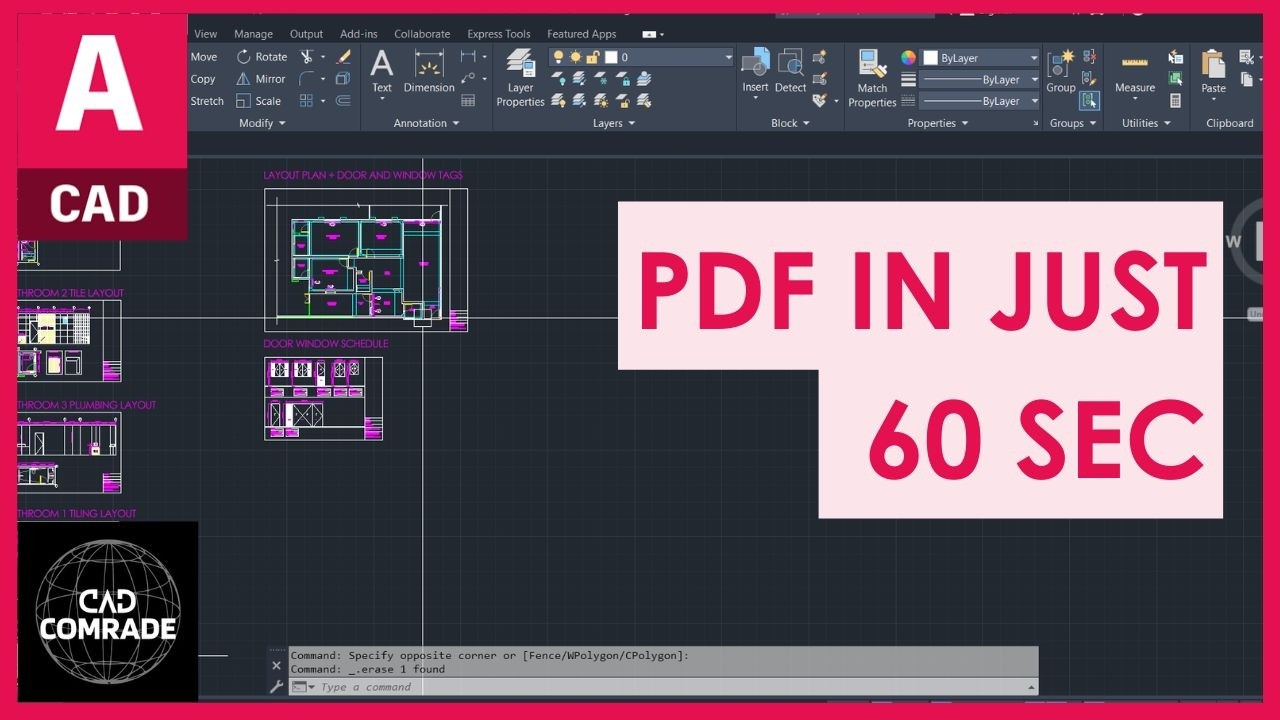Expand the Annotation panel
The image size is (1280, 720).
[x=426, y=123]
